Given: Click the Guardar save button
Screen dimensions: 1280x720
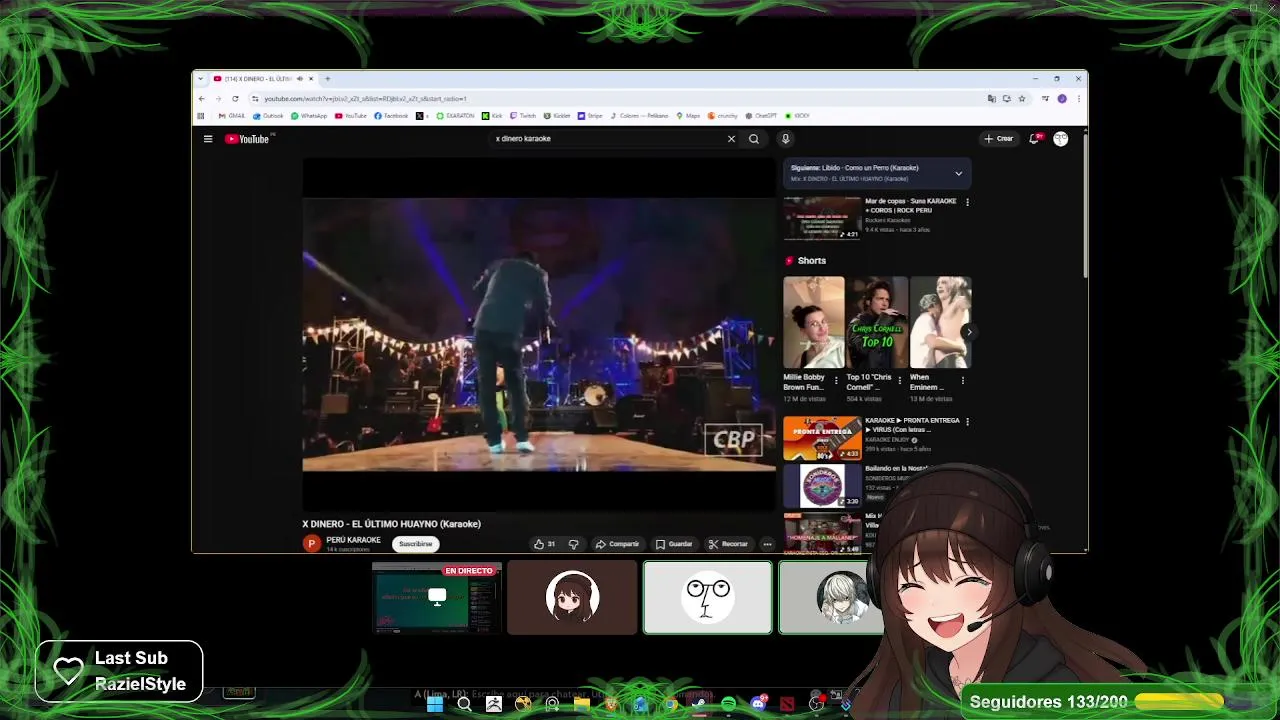Looking at the screenshot, I should point(674,544).
